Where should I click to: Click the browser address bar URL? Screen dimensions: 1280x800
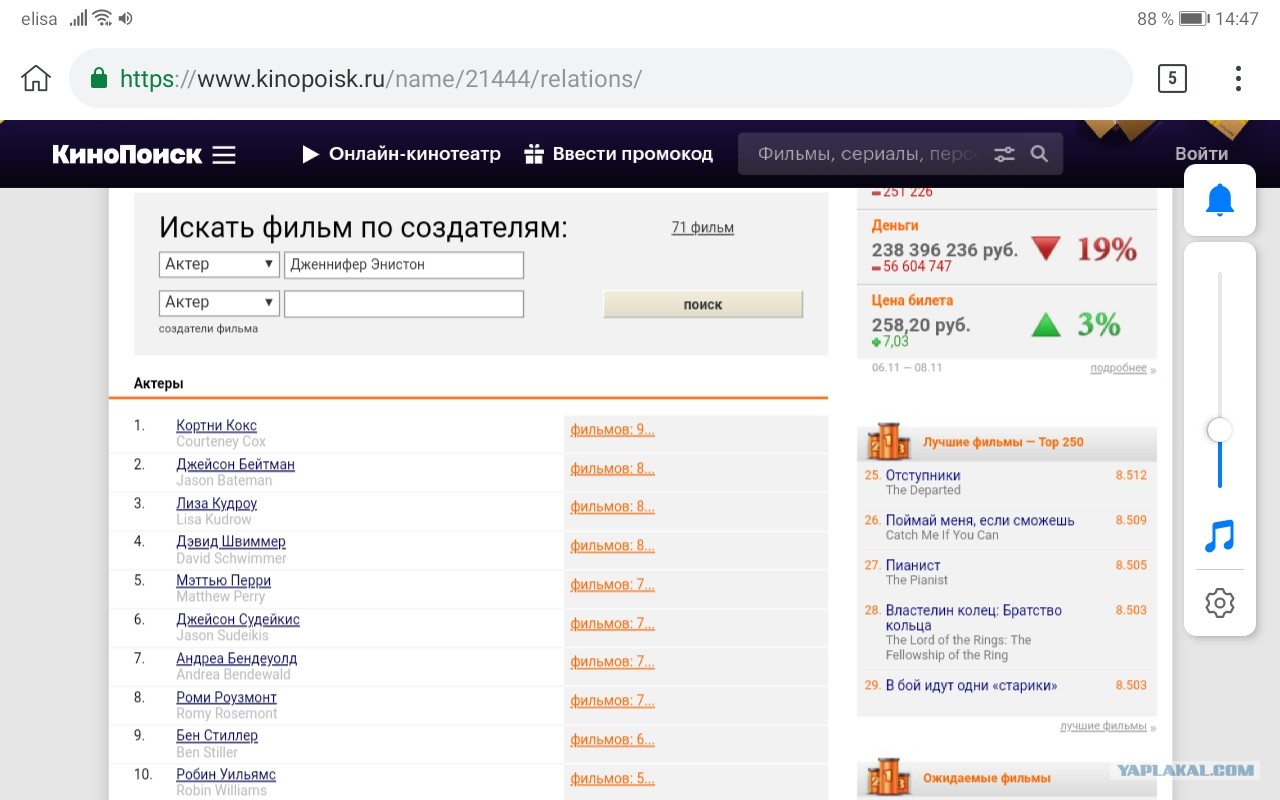(x=380, y=78)
